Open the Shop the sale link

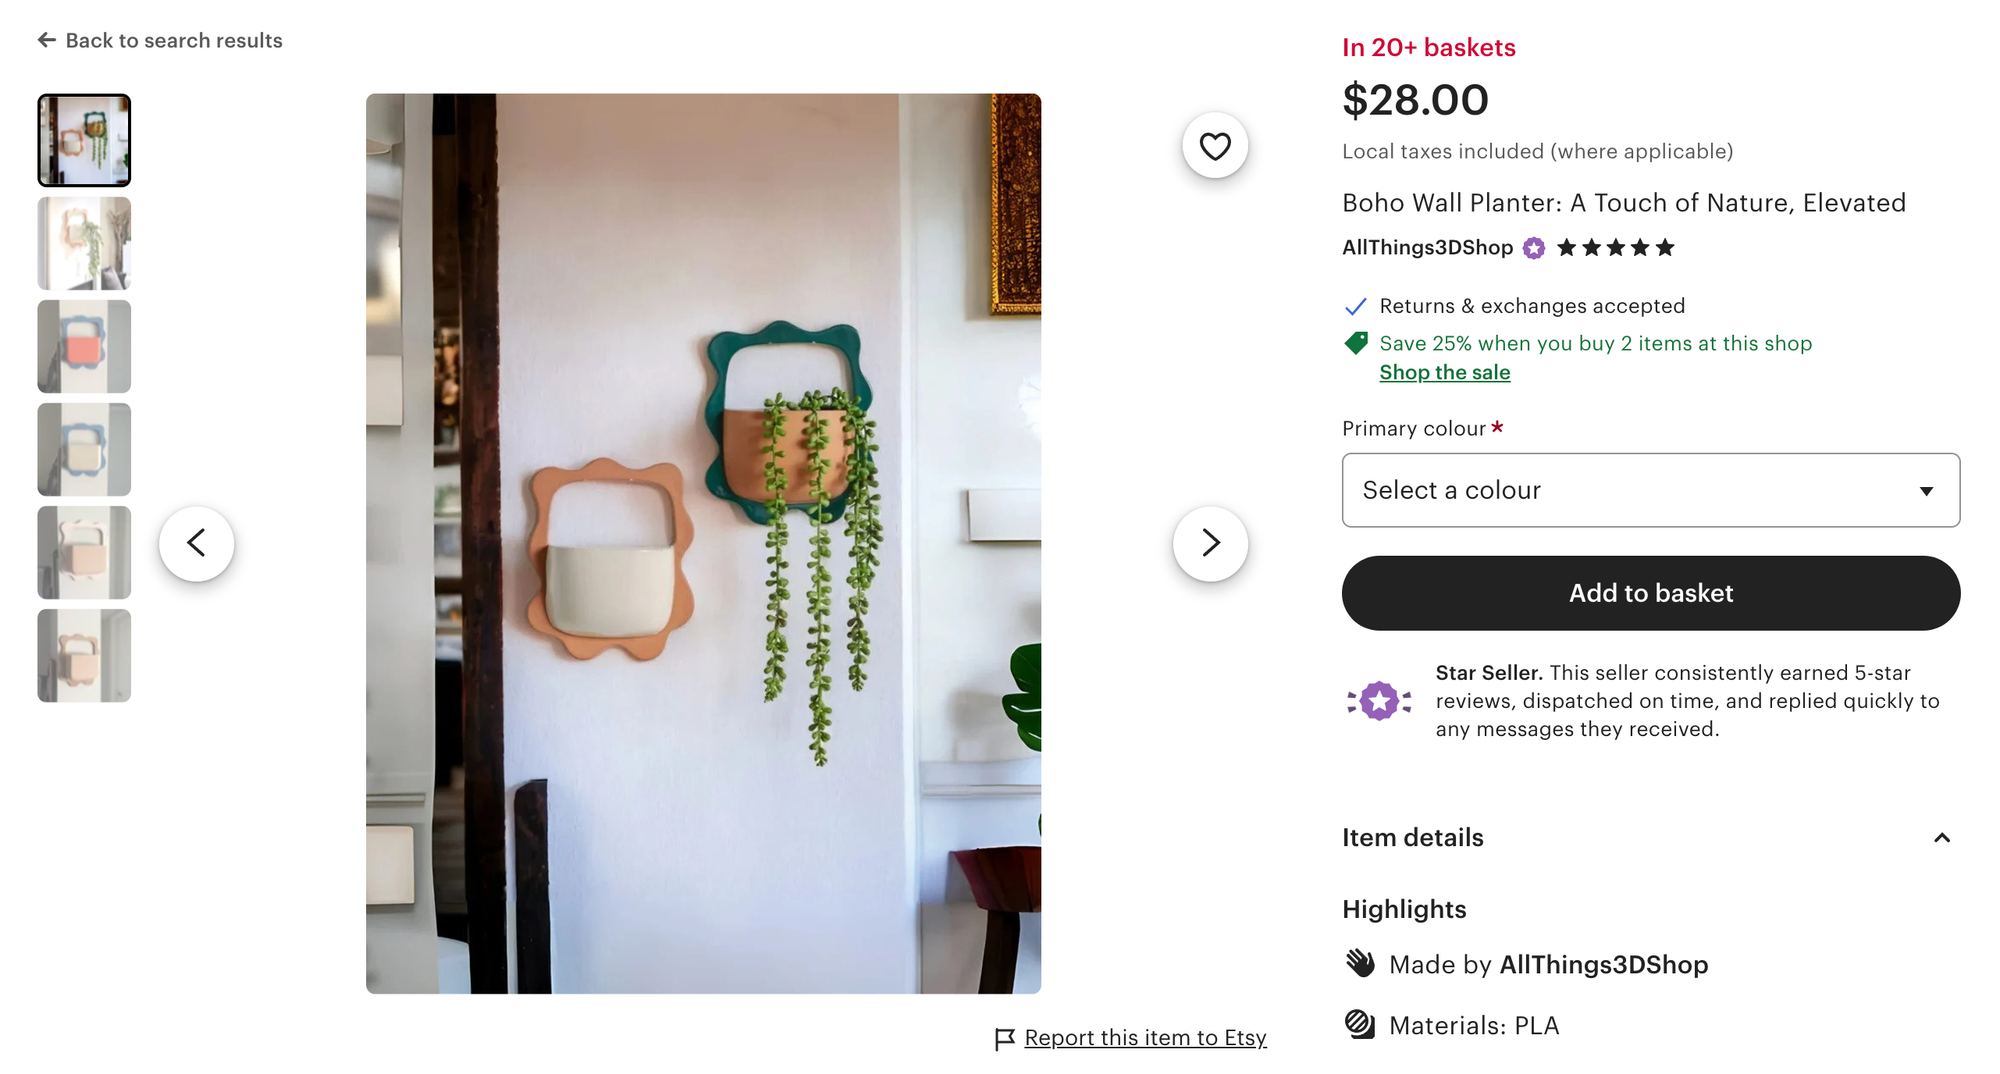click(x=1444, y=372)
